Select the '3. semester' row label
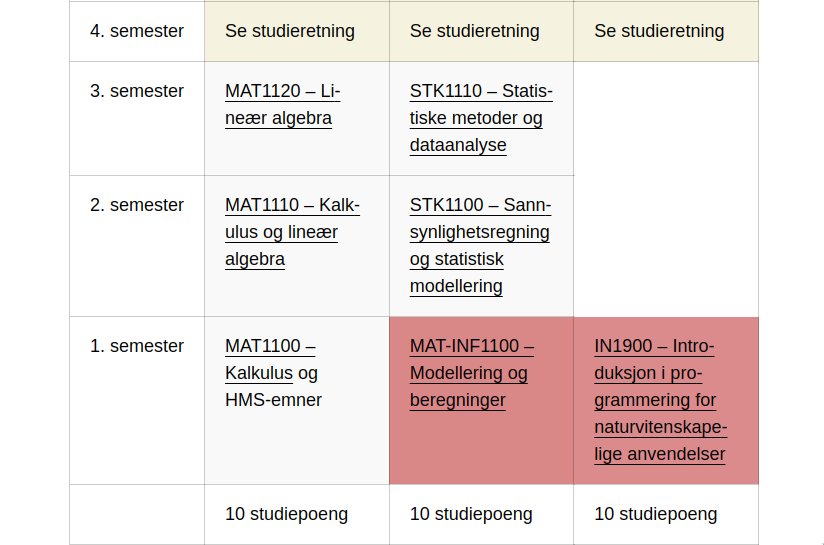Screen dimensions: 824x545 [137, 91]
